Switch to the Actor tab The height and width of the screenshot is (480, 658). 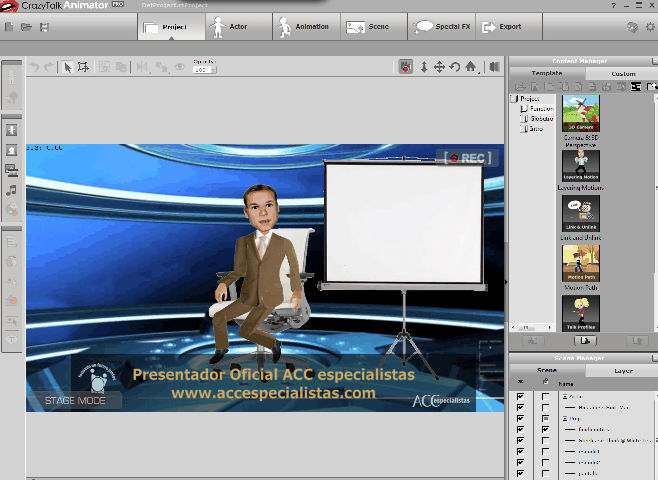239,27
